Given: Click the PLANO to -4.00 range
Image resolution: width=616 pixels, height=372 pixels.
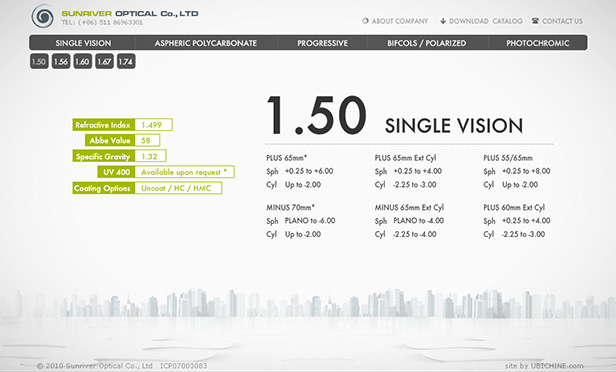Looking at the screenshot, I should click(x=418, y=221).
